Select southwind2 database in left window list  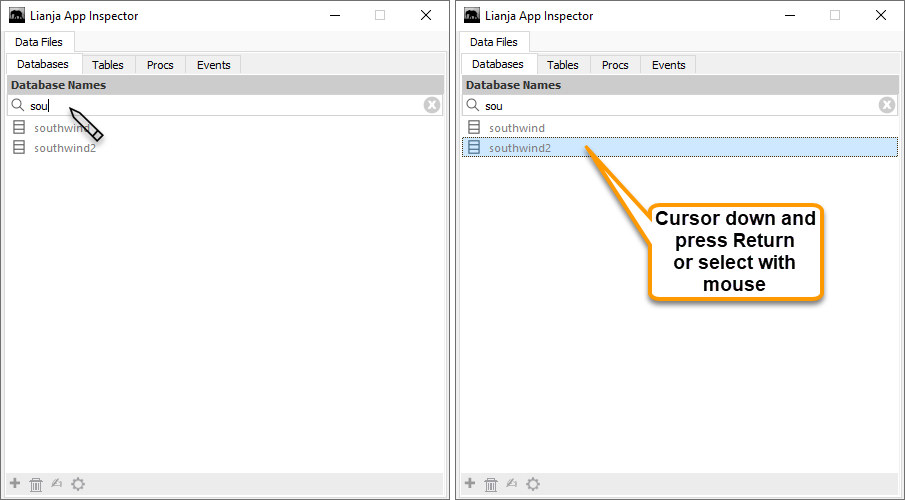pos(64,148)
